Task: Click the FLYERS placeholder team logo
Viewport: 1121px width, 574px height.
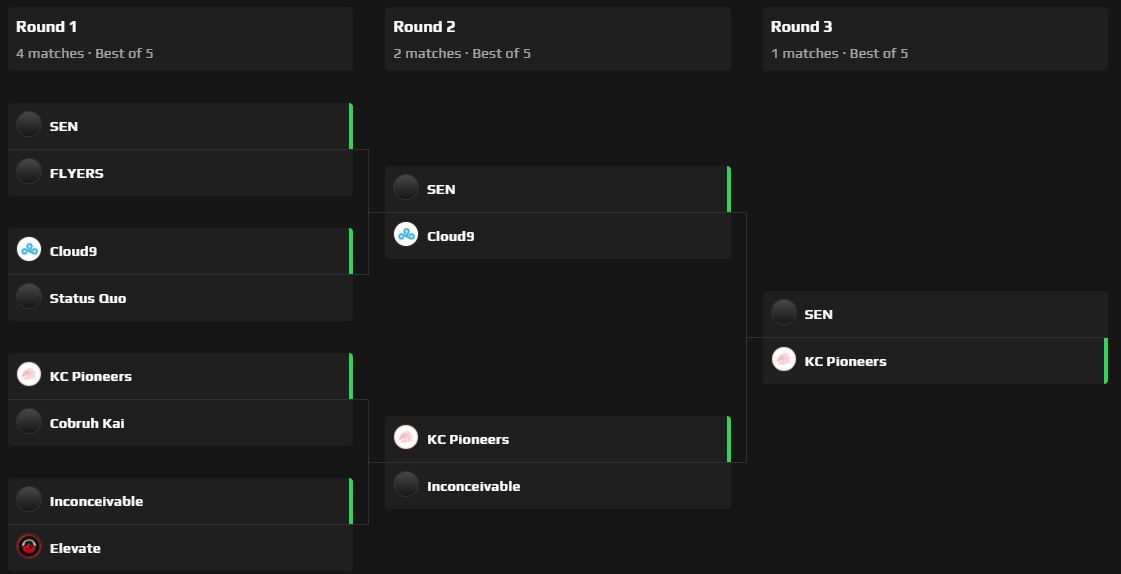Action: tap(29, 172)
